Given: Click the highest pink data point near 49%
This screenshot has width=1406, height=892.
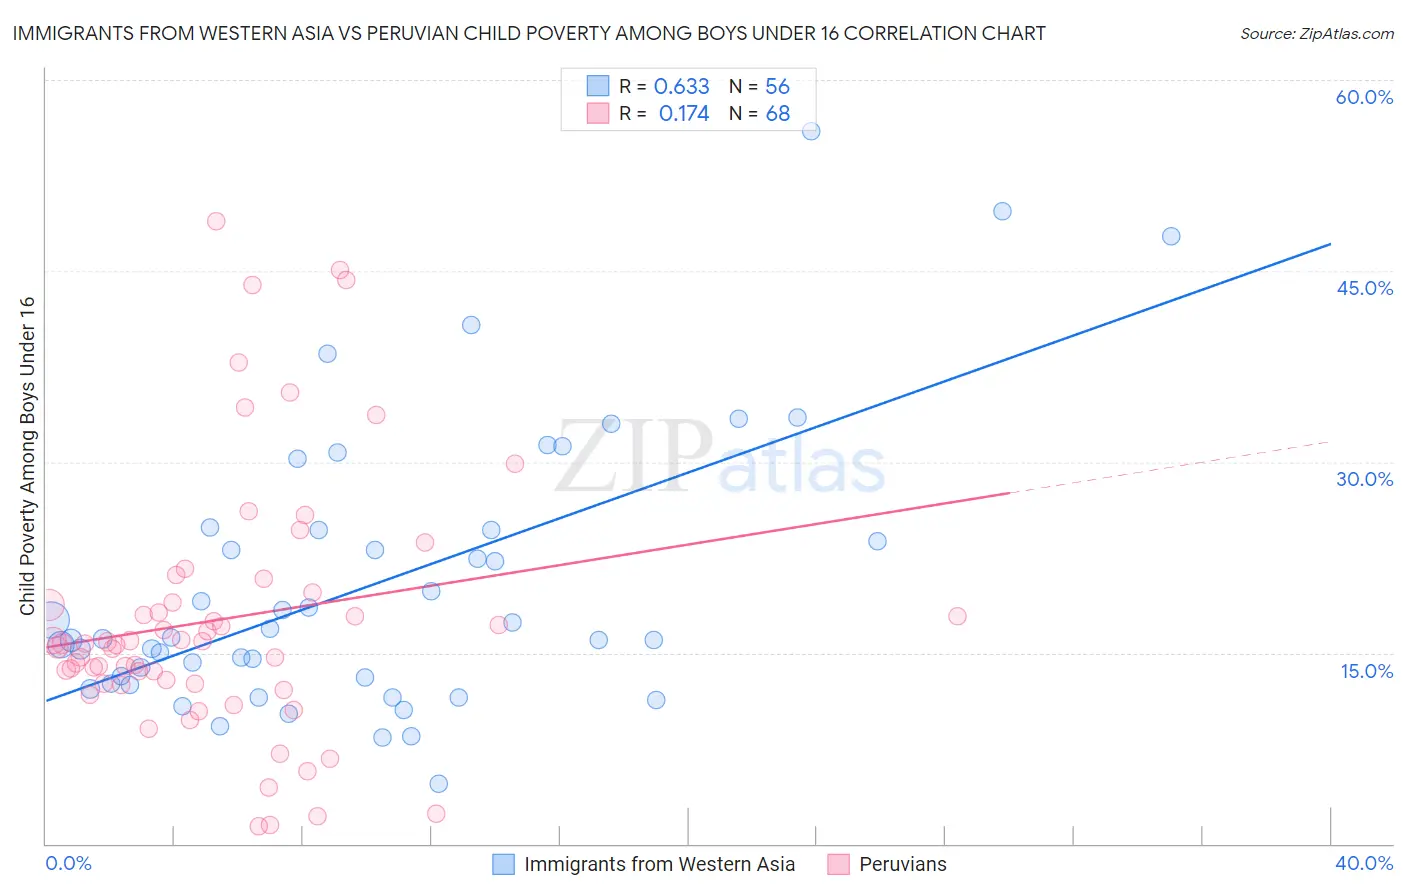Looking at the screenshot, I should [x=216, y=221].
